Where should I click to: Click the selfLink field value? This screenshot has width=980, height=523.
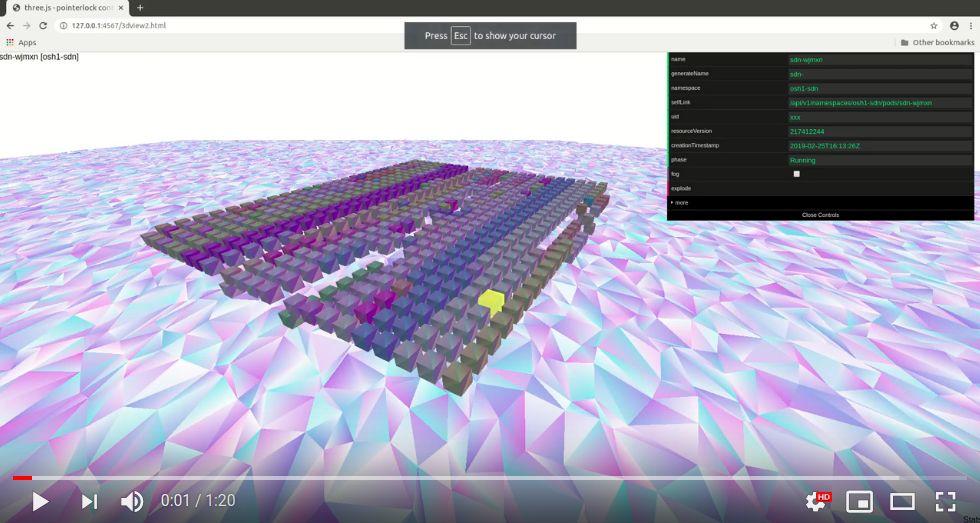point(880,102)
